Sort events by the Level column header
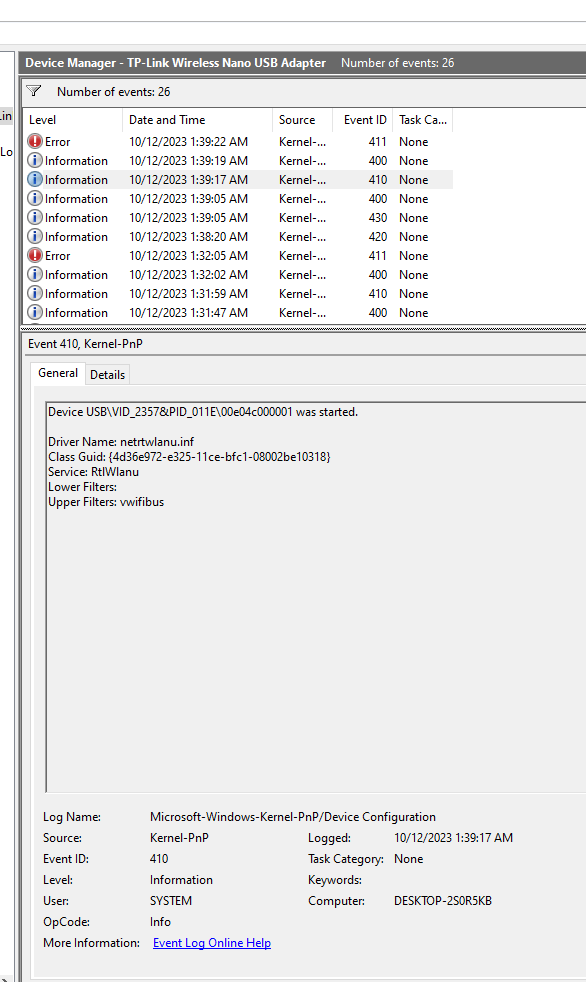This screenshot has width=586, height=982. (x=73, y=120)
